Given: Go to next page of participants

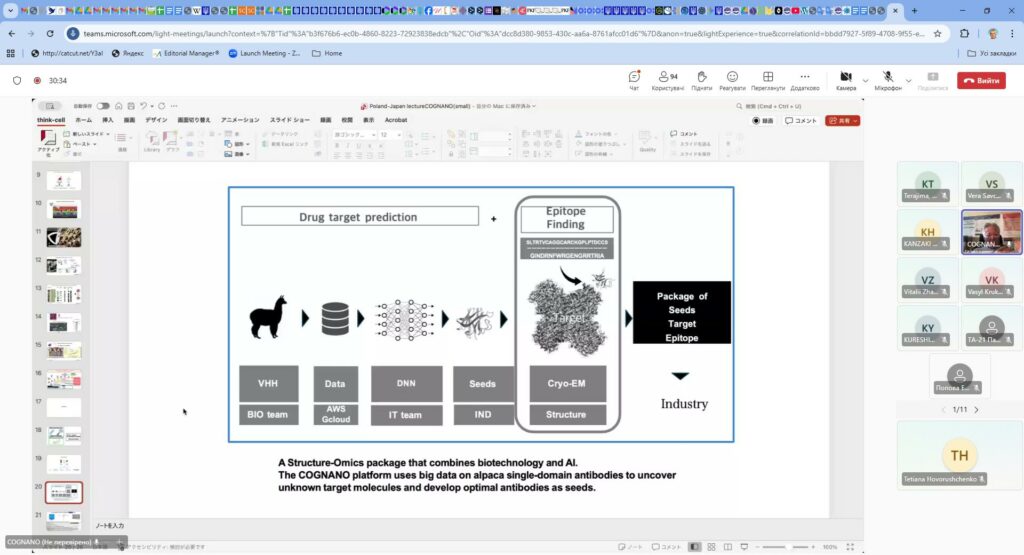Looking at the screenshot, I should pyautogui.click(x=976, y=409).
